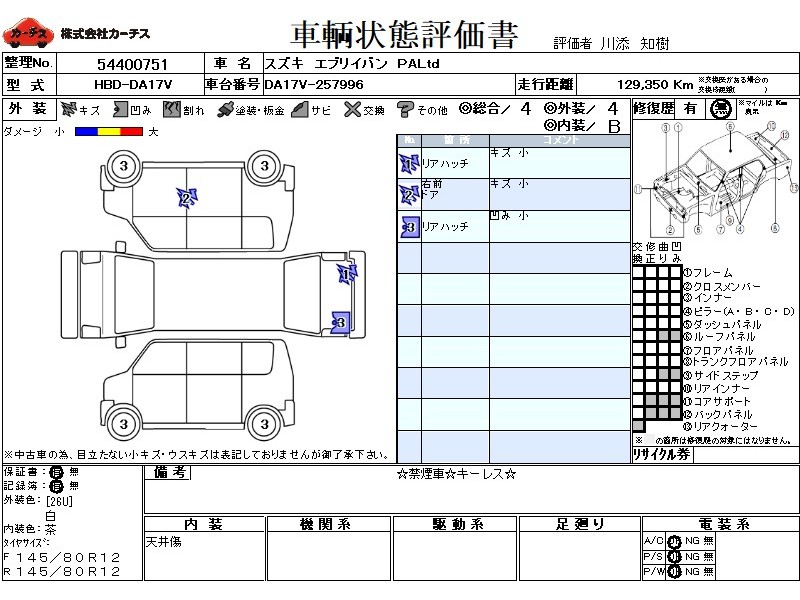Select the キズ scratch legend icon
Image resolution: width=800 pixels, height=600 pixels.
69,109
